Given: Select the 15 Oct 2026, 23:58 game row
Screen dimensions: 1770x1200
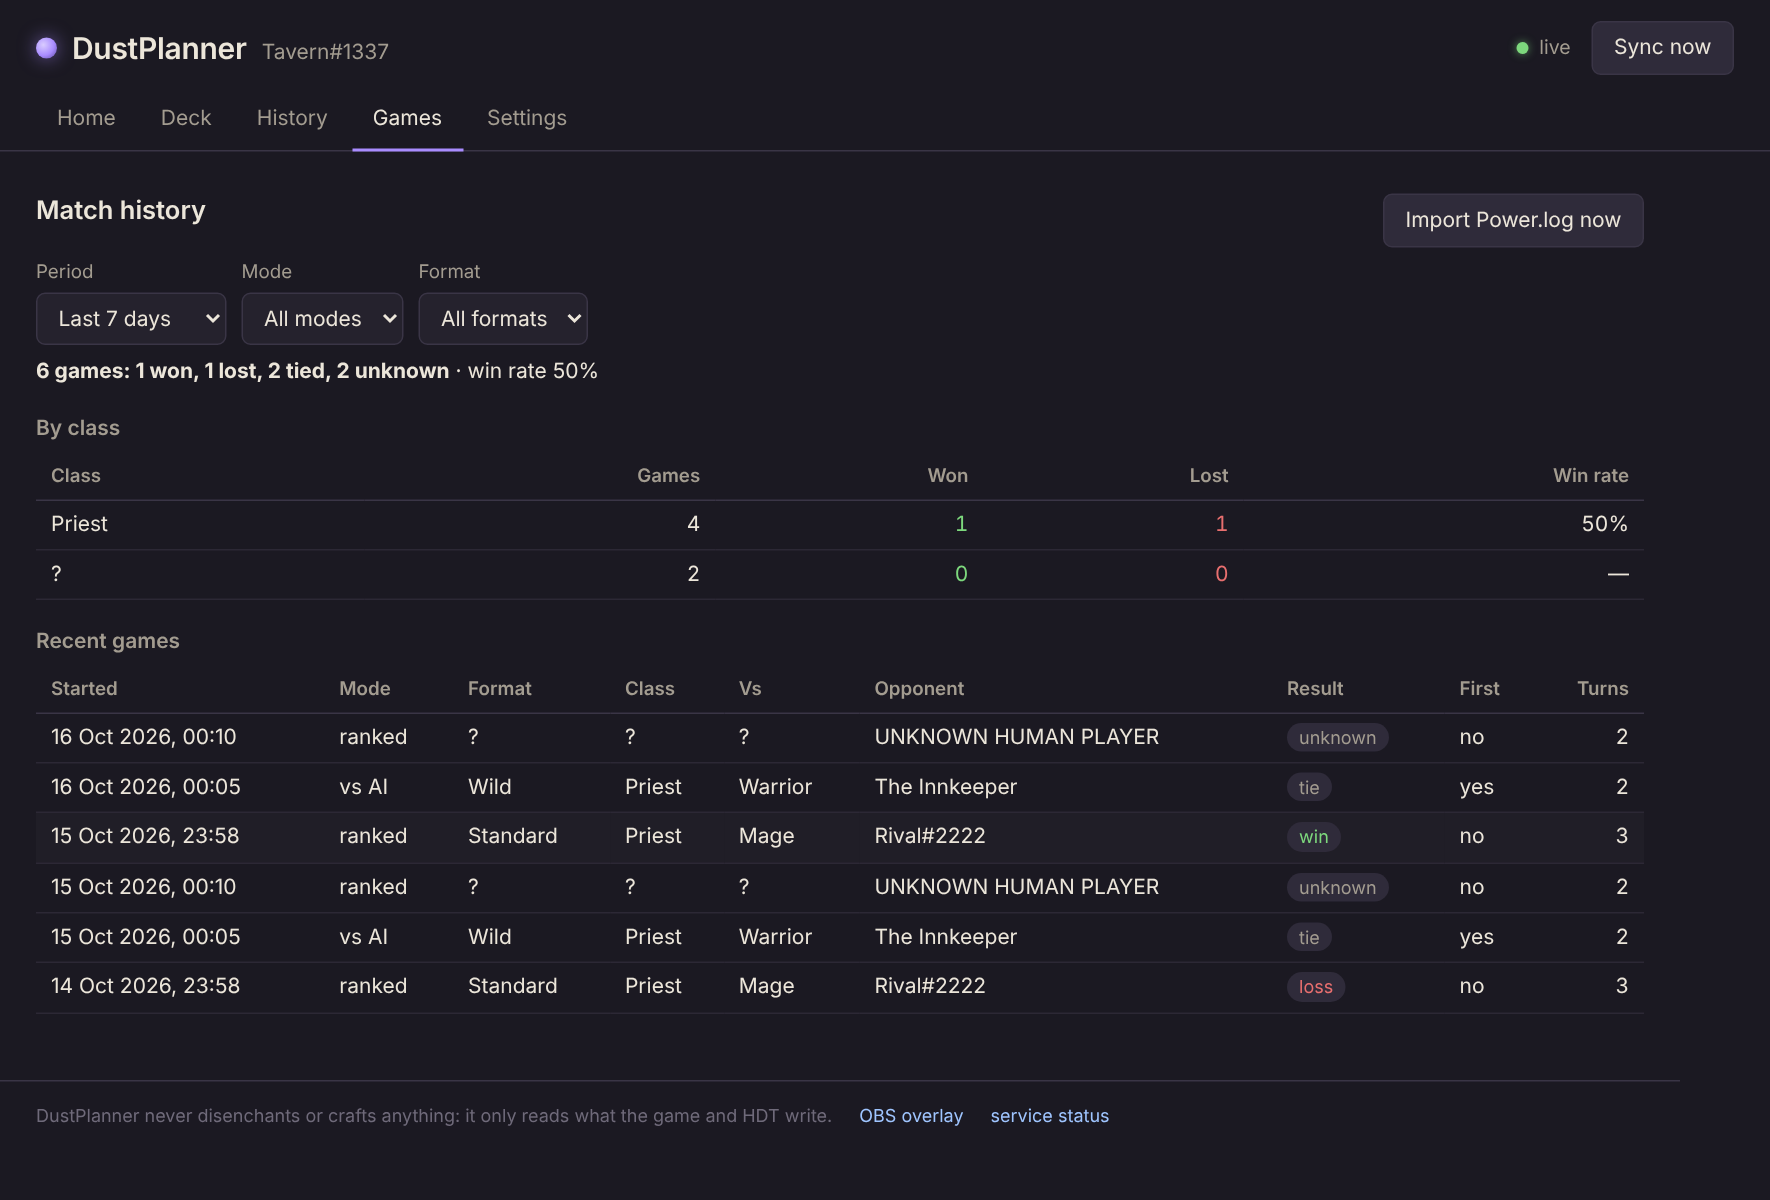Looking at the screenshot, I should coord(840,837).
